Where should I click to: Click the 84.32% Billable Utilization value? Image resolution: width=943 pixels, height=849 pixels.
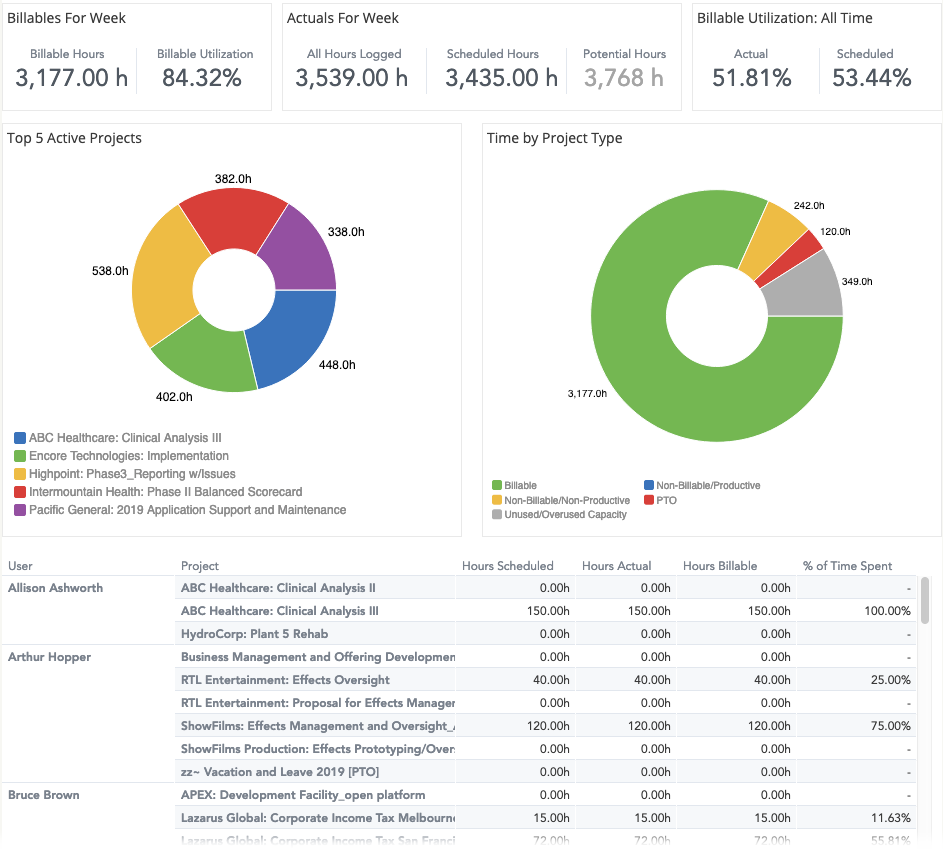202,78
